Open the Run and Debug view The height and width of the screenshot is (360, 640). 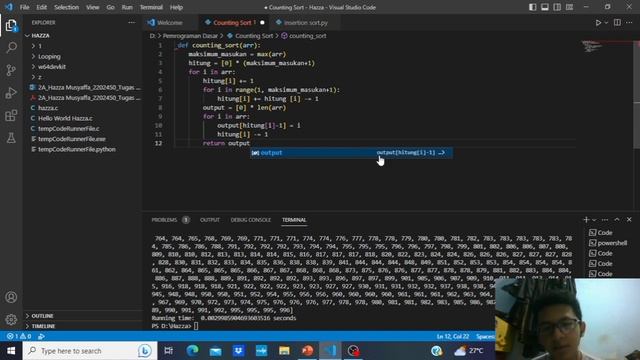(x=11, y=93)
